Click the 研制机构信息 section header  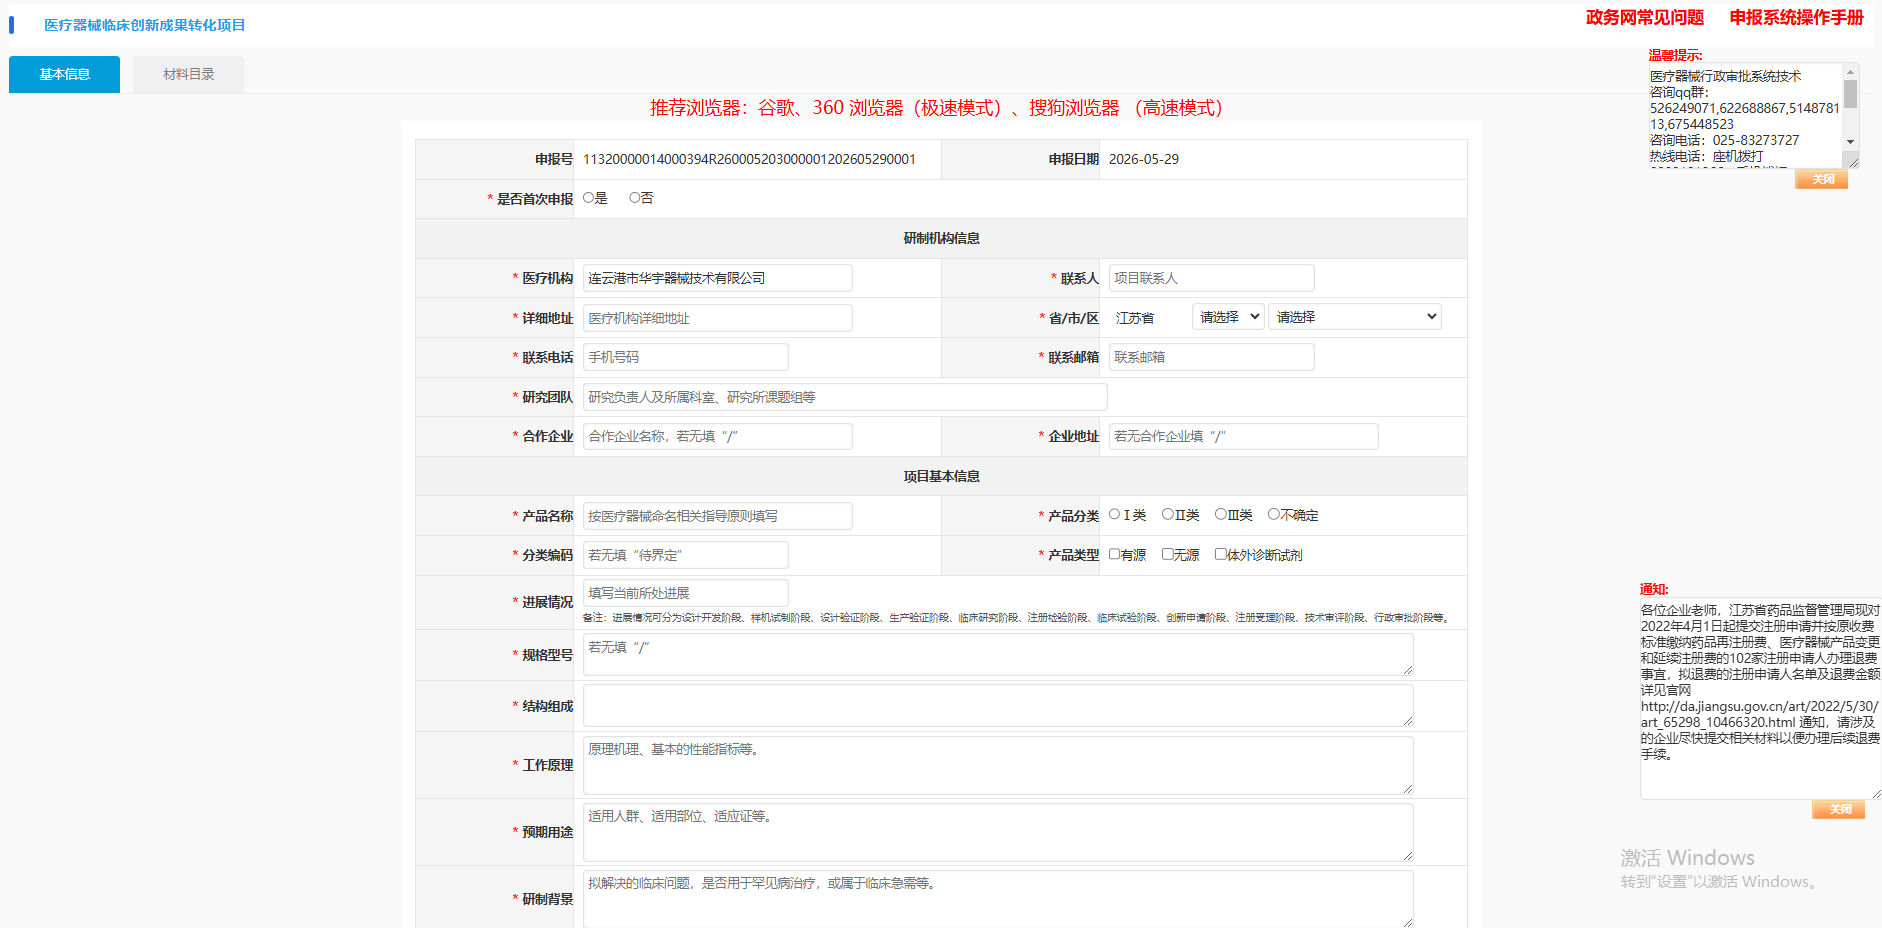(x=941, y=238)
